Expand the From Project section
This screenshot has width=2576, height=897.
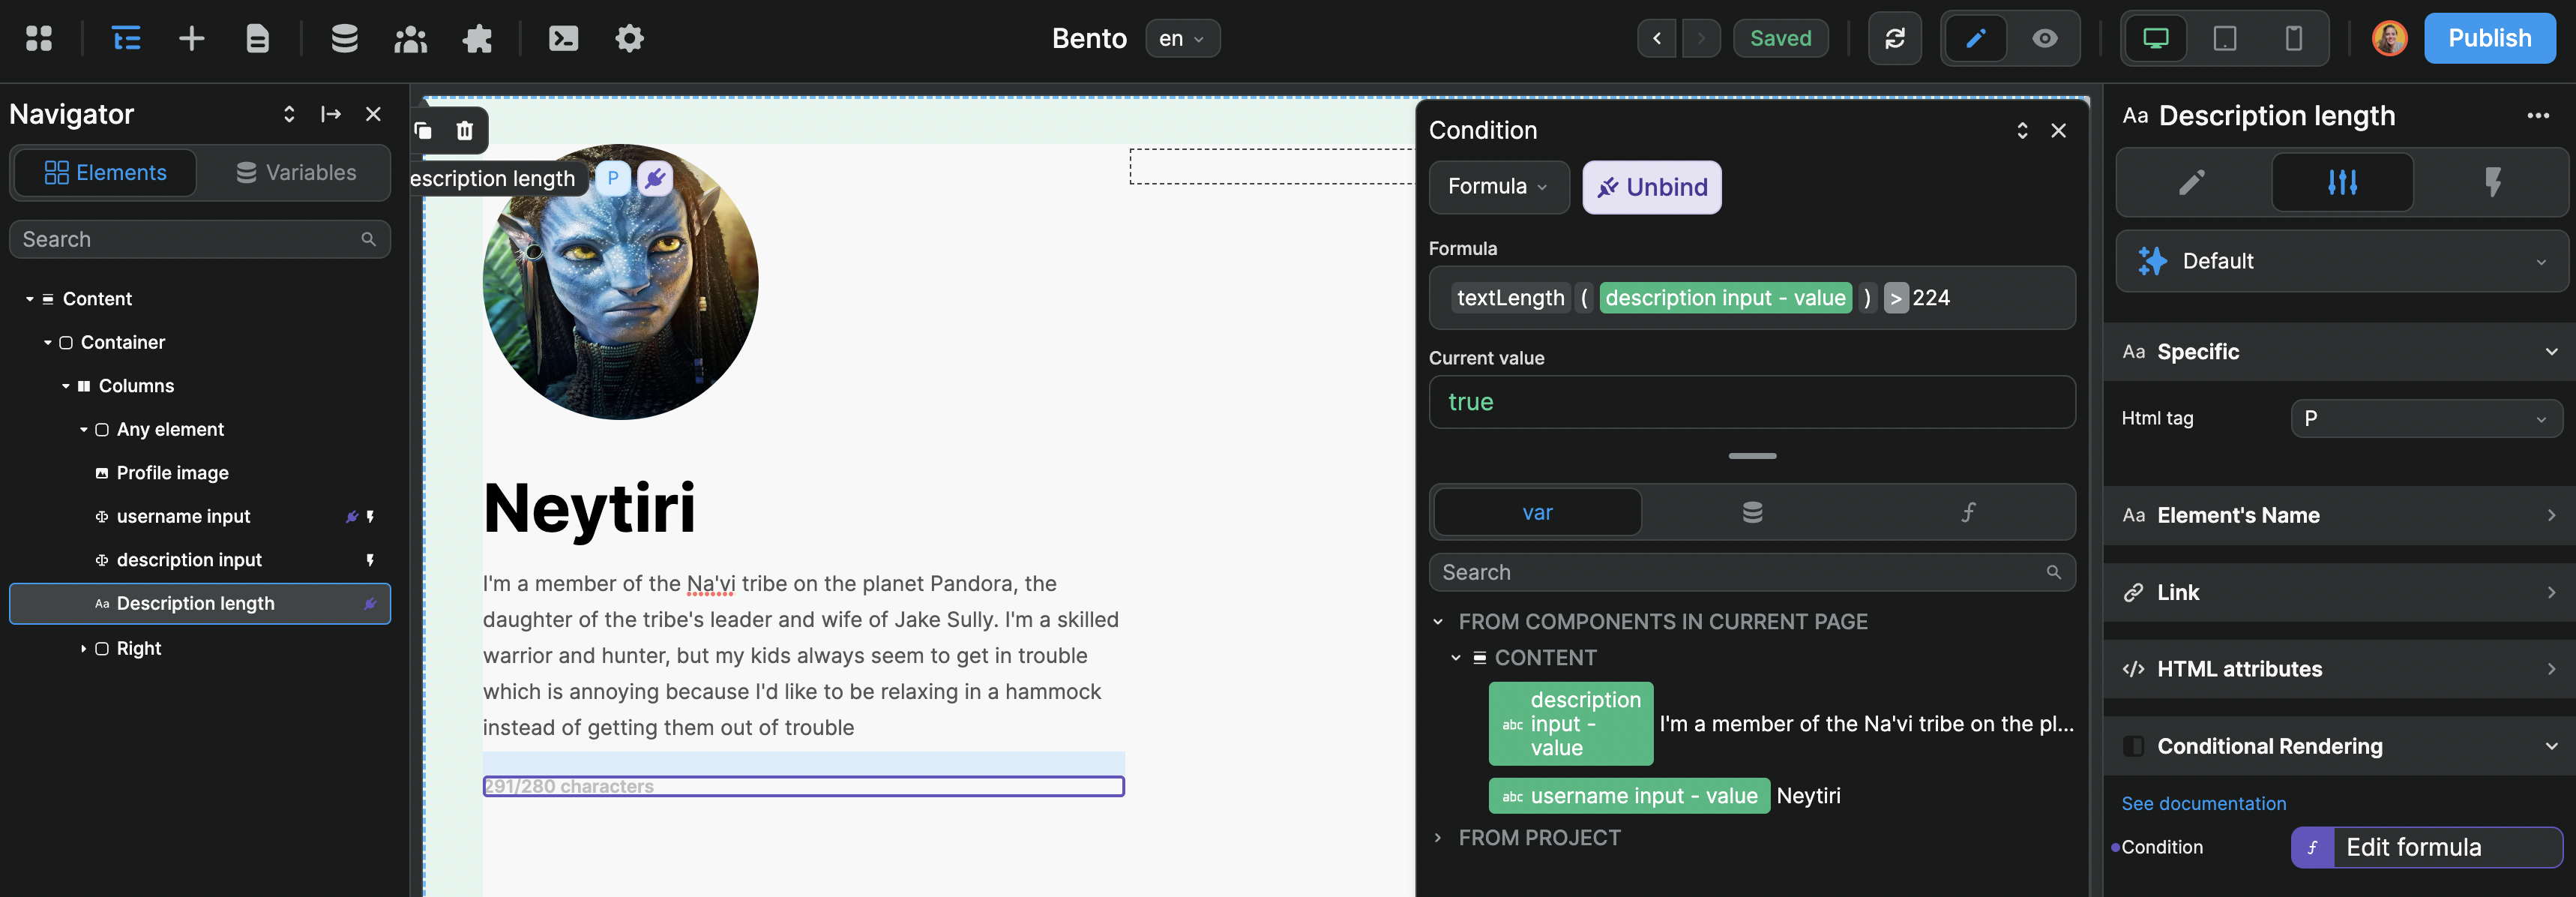[x=1438, y=838]
